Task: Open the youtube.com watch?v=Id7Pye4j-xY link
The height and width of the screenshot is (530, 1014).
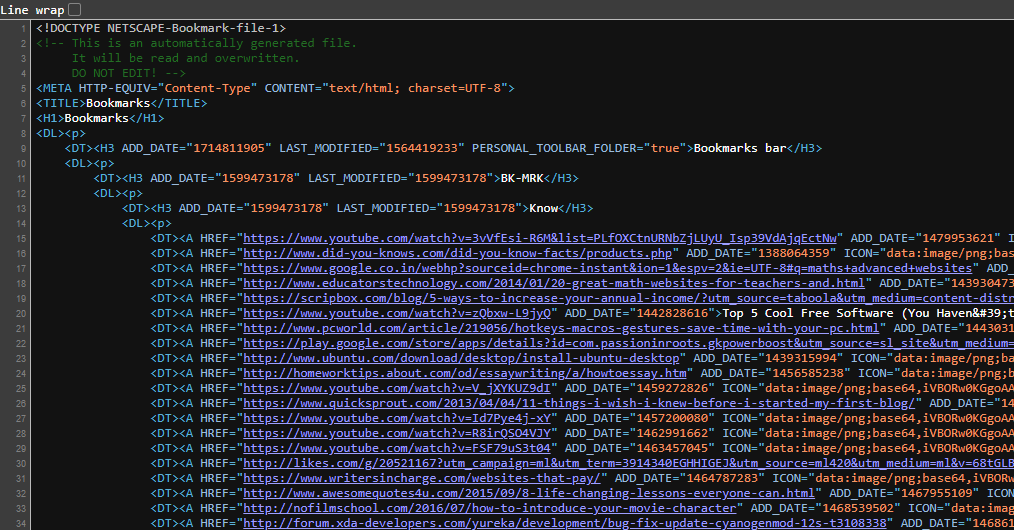Action: tap(397, 418)
